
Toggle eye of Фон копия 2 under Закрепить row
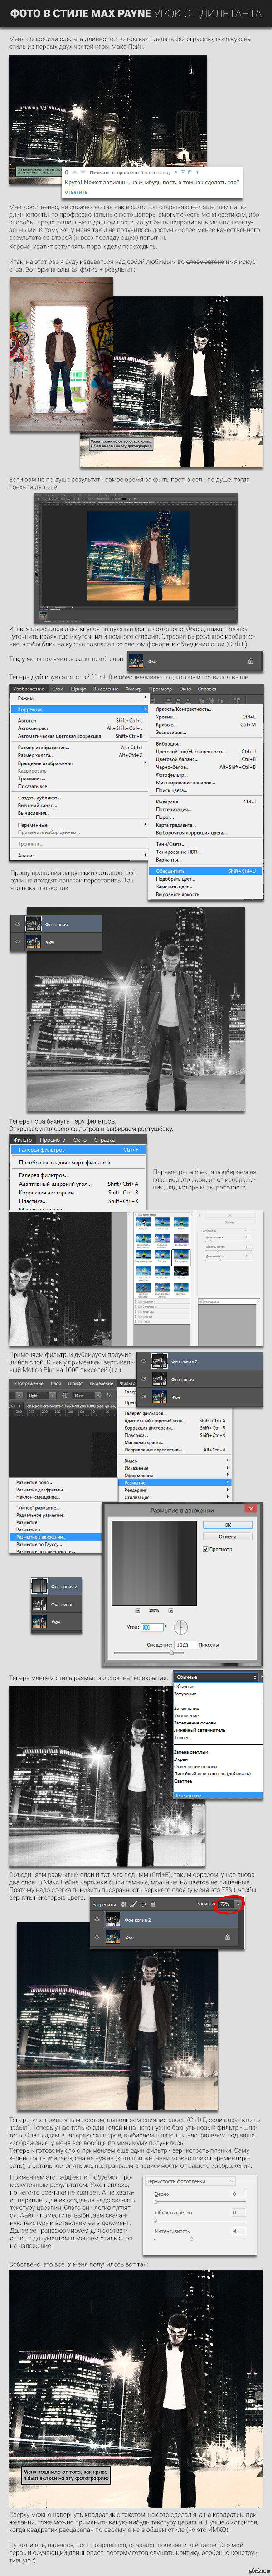[97, 1920]
